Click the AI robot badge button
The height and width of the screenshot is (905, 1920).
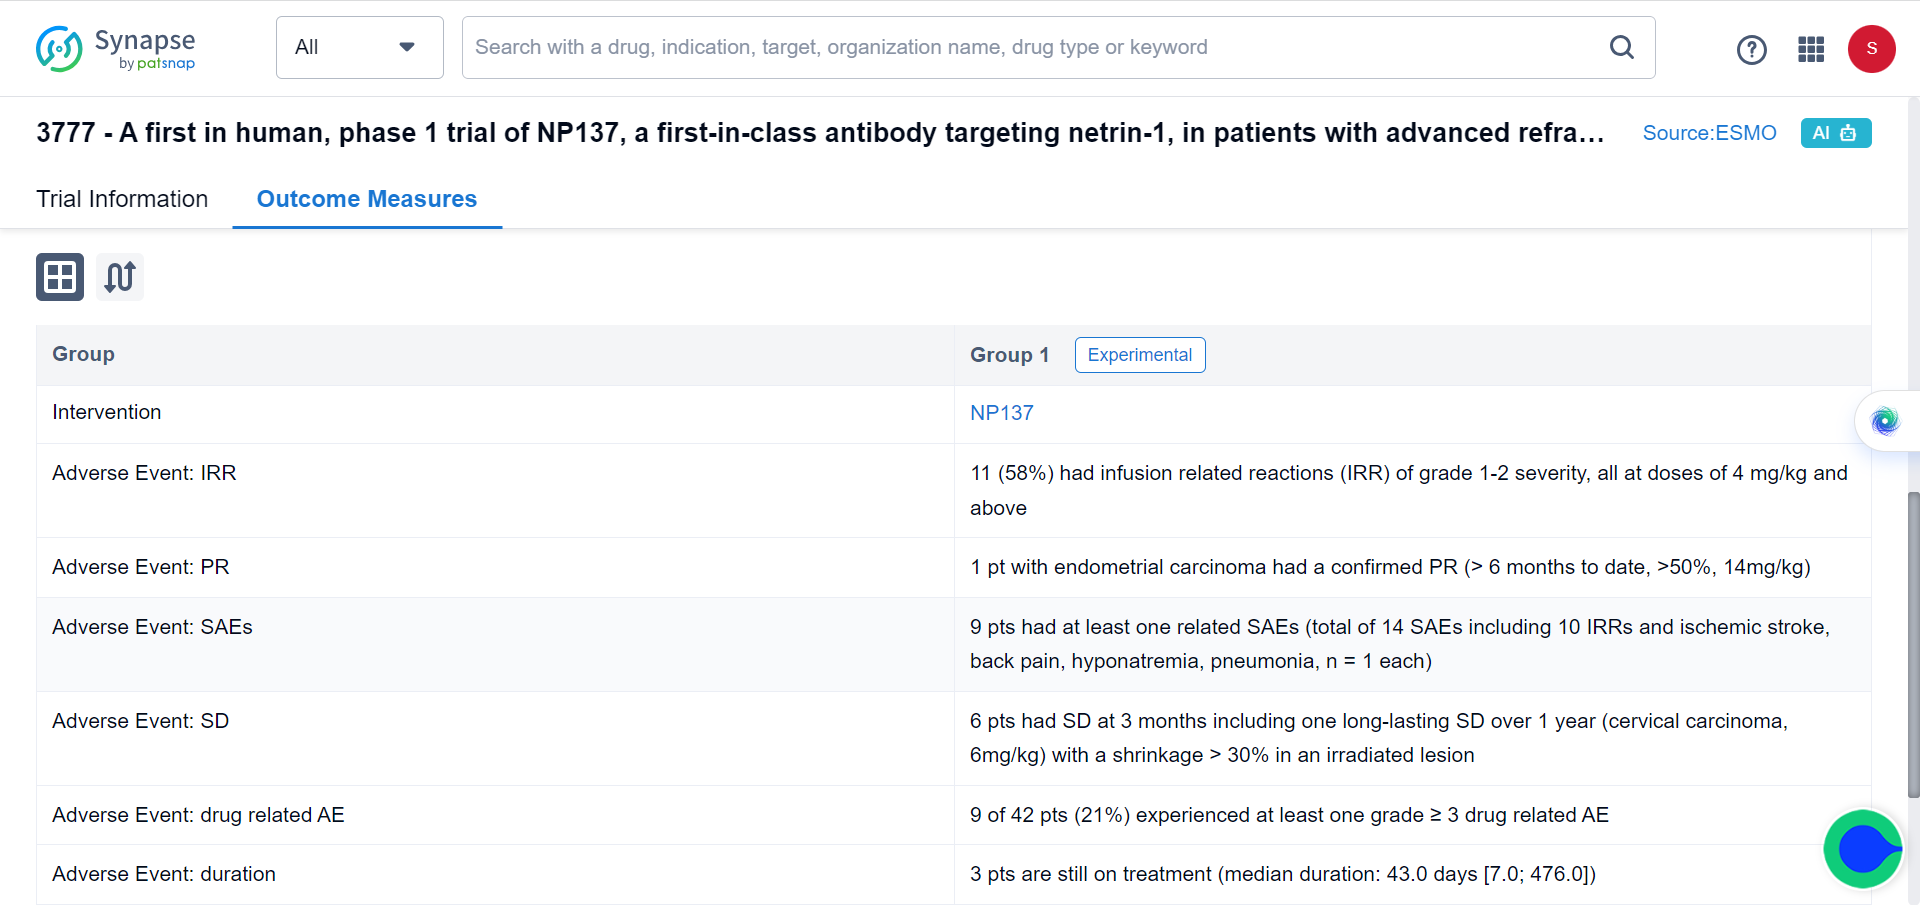tap(1835, 133)
